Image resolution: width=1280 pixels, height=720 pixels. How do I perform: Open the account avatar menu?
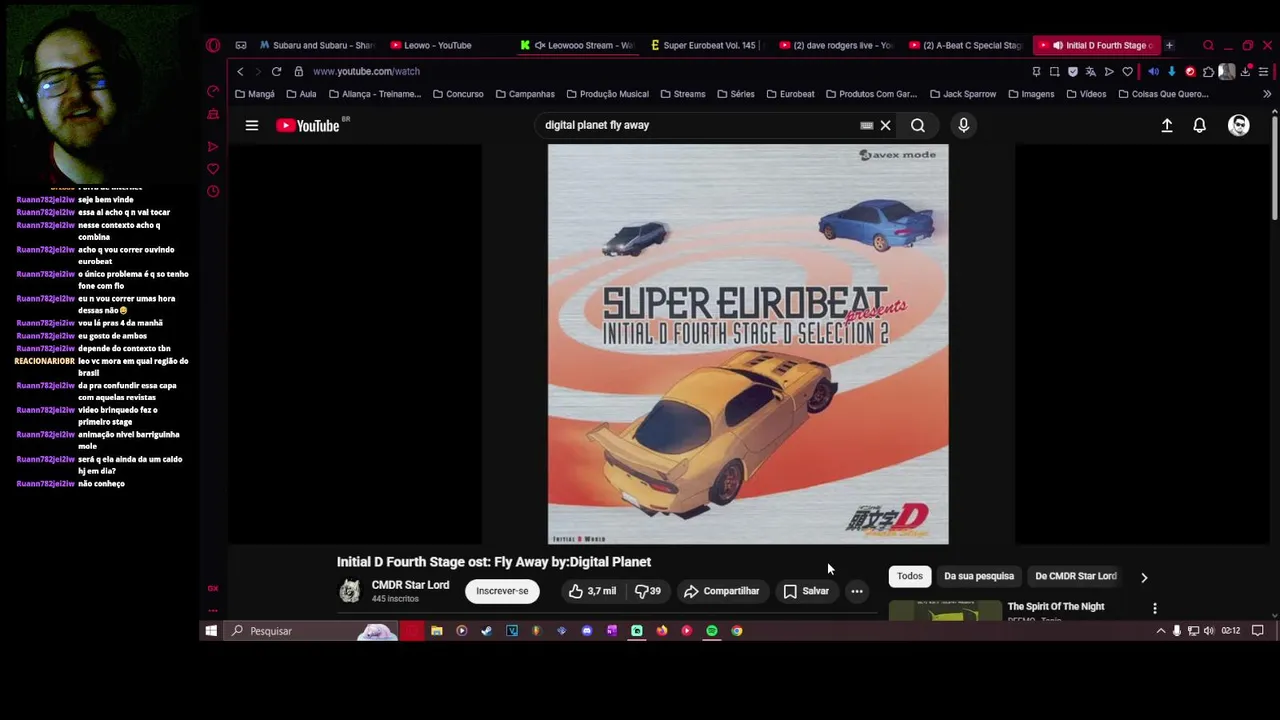coord(1239,125)
